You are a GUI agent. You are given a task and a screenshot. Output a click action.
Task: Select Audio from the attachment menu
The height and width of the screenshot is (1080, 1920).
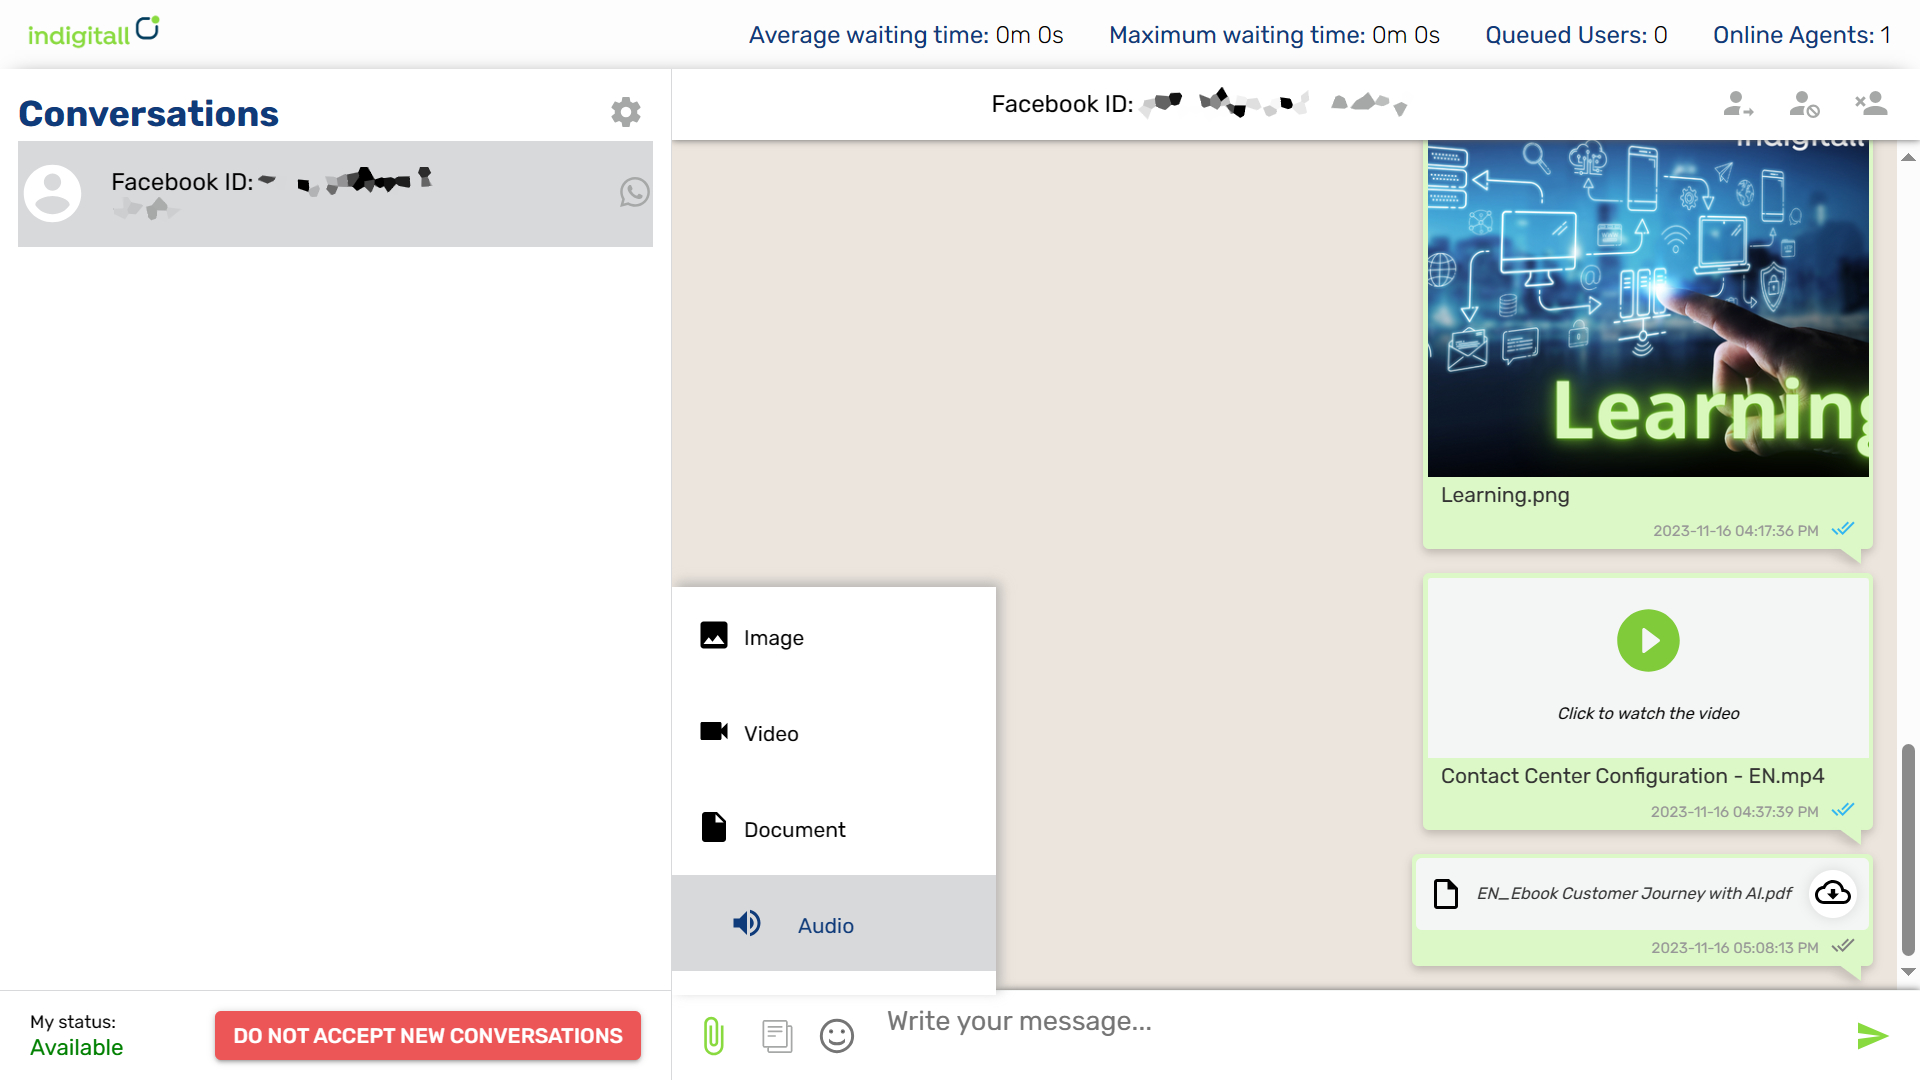(x=834, y=924)
